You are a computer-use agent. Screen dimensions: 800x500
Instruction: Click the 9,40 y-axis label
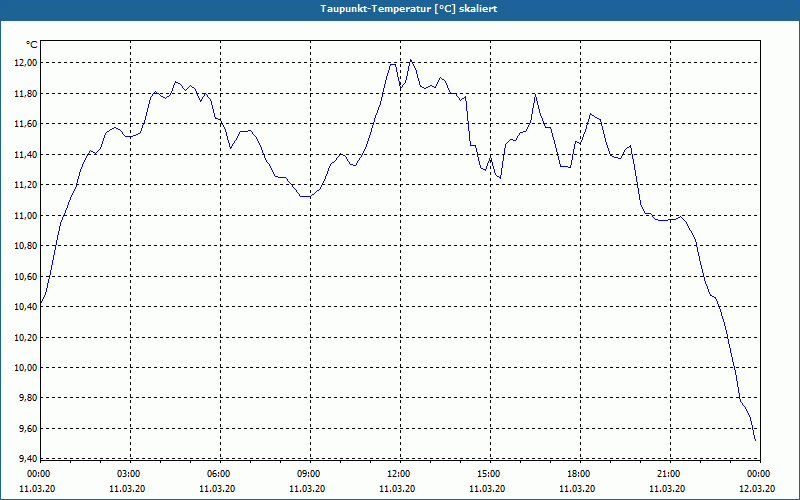coord(29,459)
